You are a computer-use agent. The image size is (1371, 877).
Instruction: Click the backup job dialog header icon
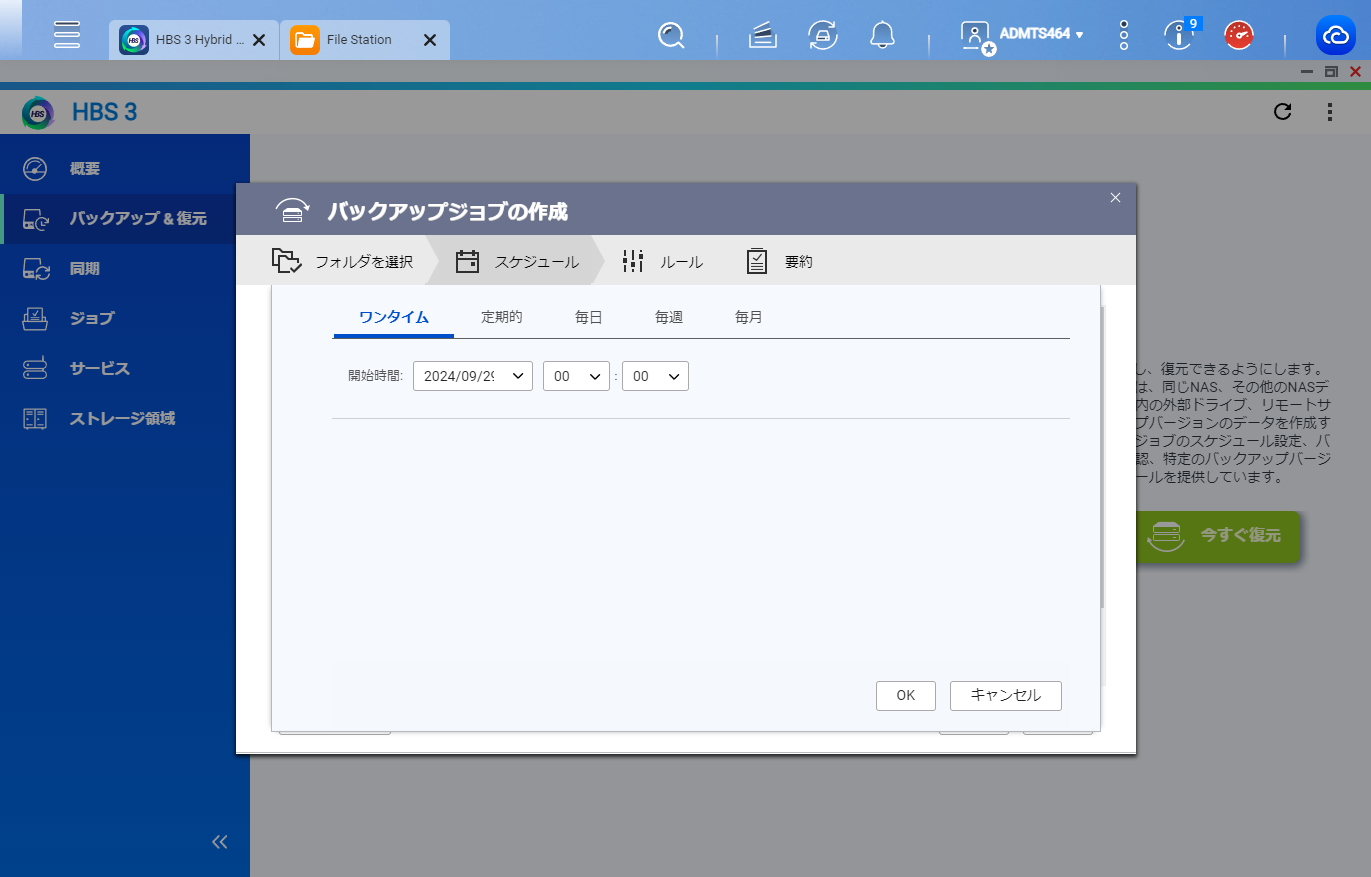click(x=293, y=211)
